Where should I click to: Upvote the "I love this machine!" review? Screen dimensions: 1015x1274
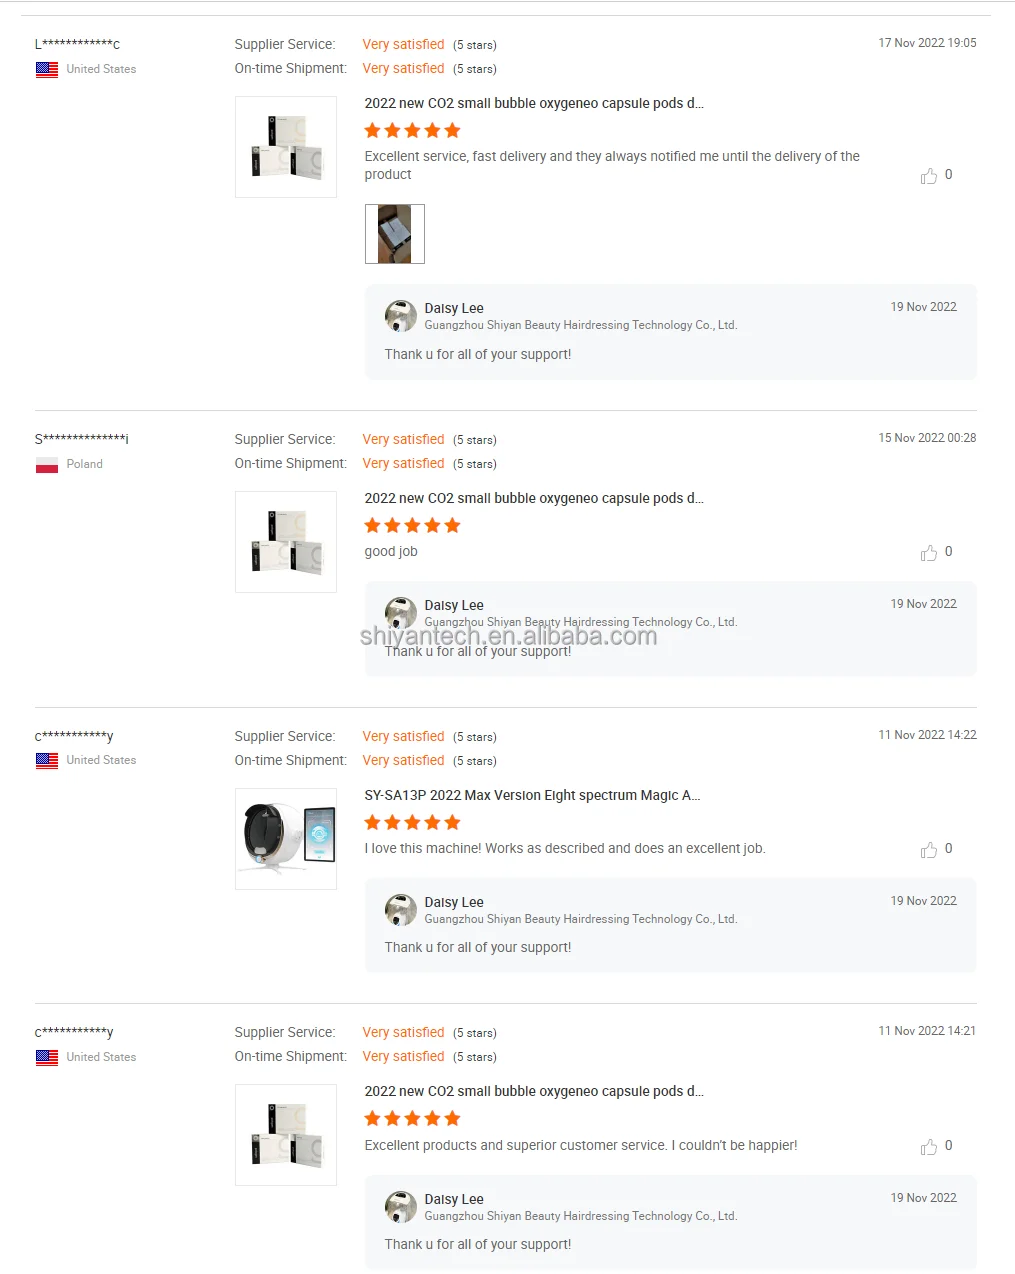(929, 850)
